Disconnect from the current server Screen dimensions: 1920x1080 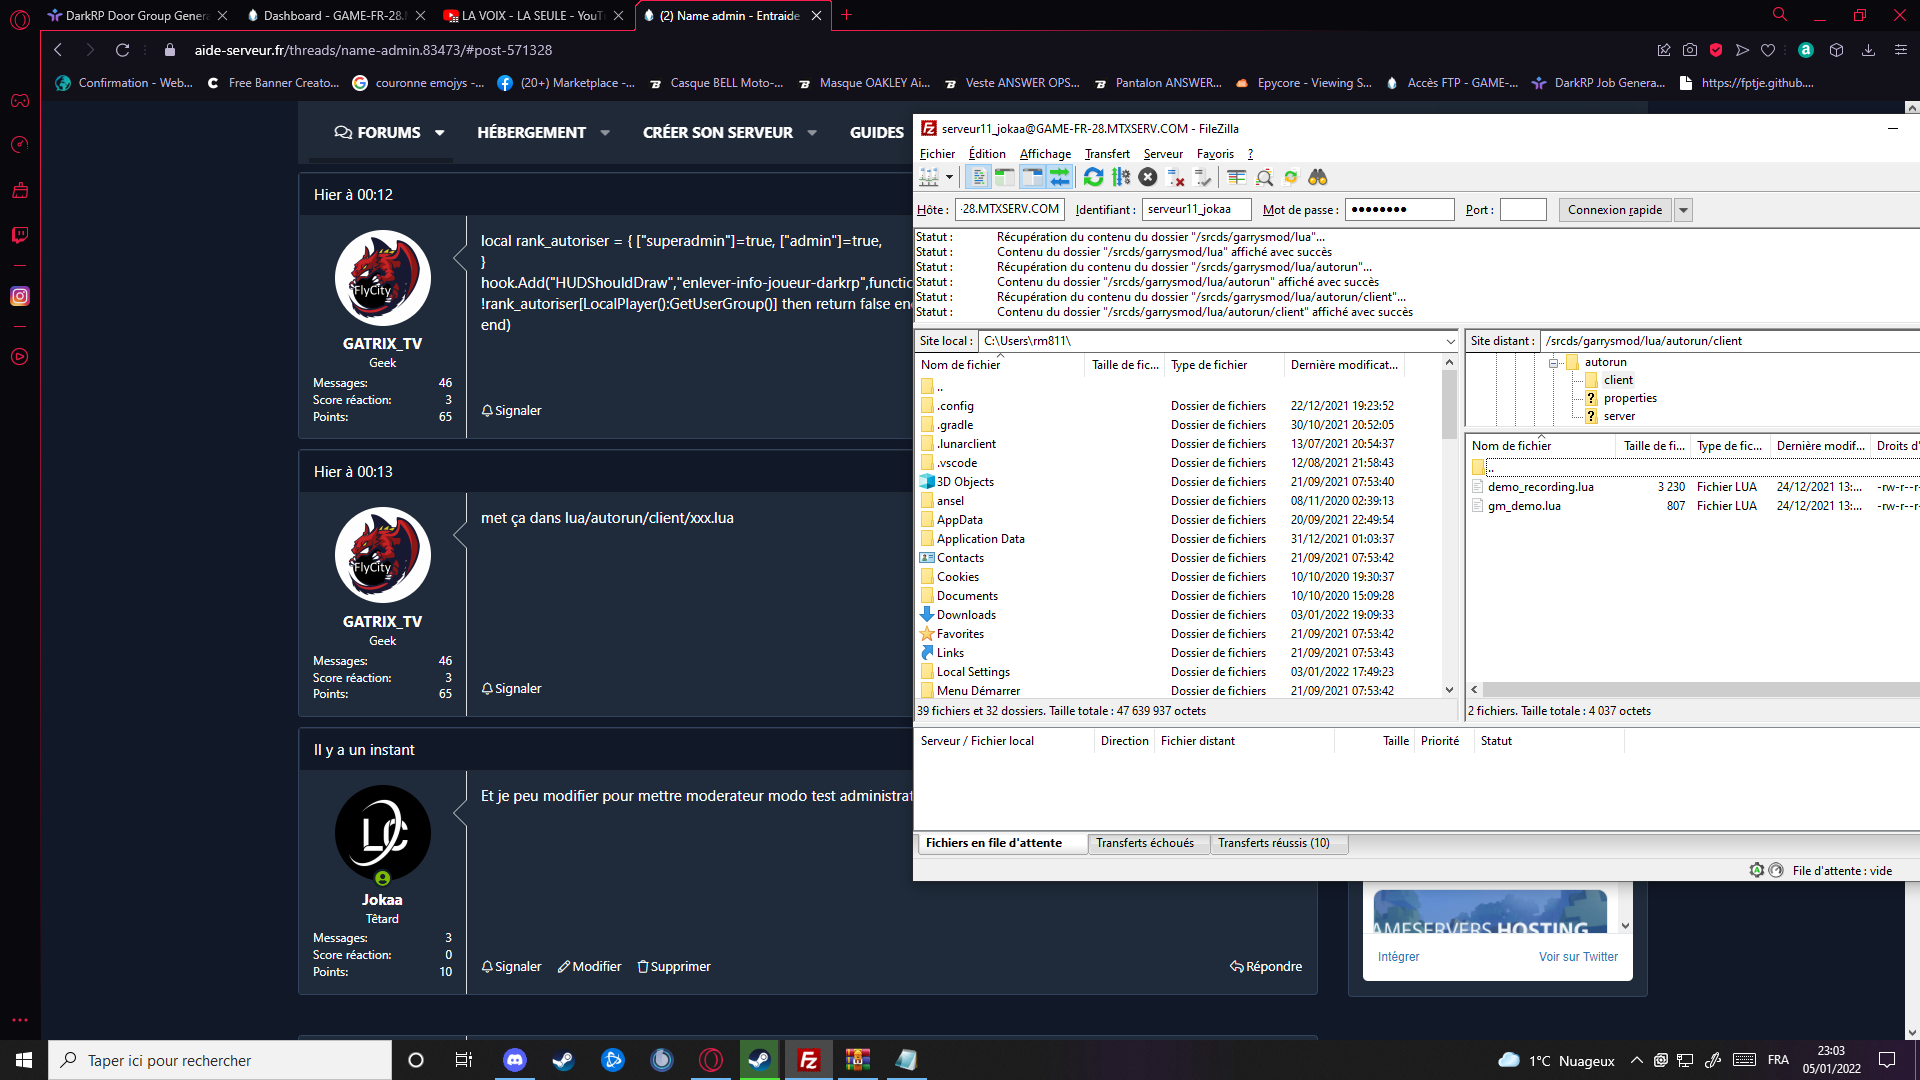(1176, 177)
